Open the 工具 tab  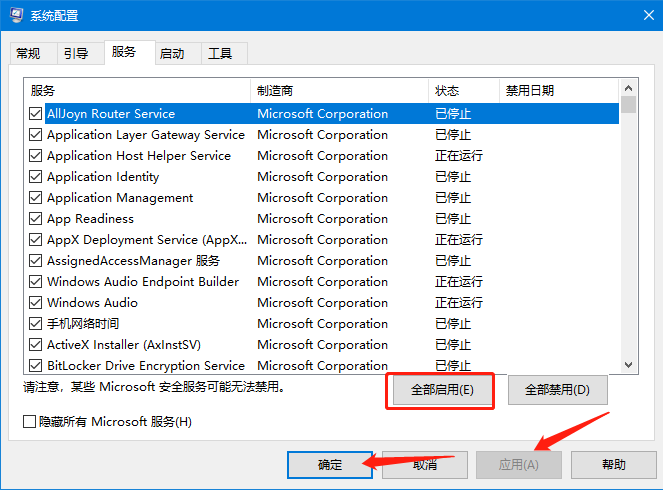coord(220,54)
